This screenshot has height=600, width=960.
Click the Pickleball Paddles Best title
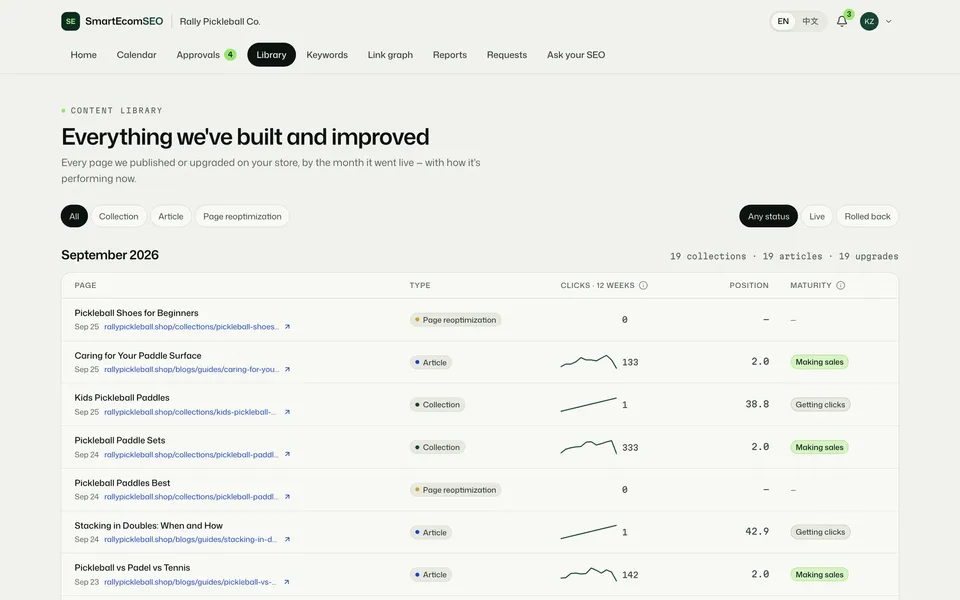(122, 483)
